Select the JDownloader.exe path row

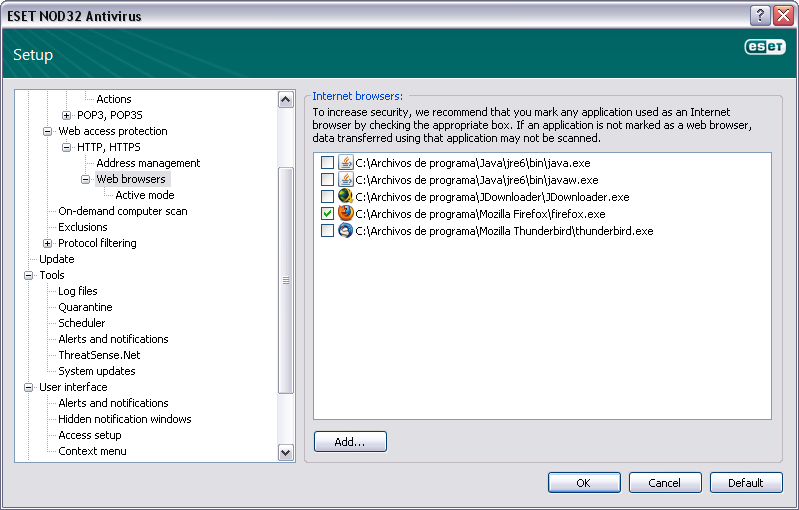click(492, 197)
